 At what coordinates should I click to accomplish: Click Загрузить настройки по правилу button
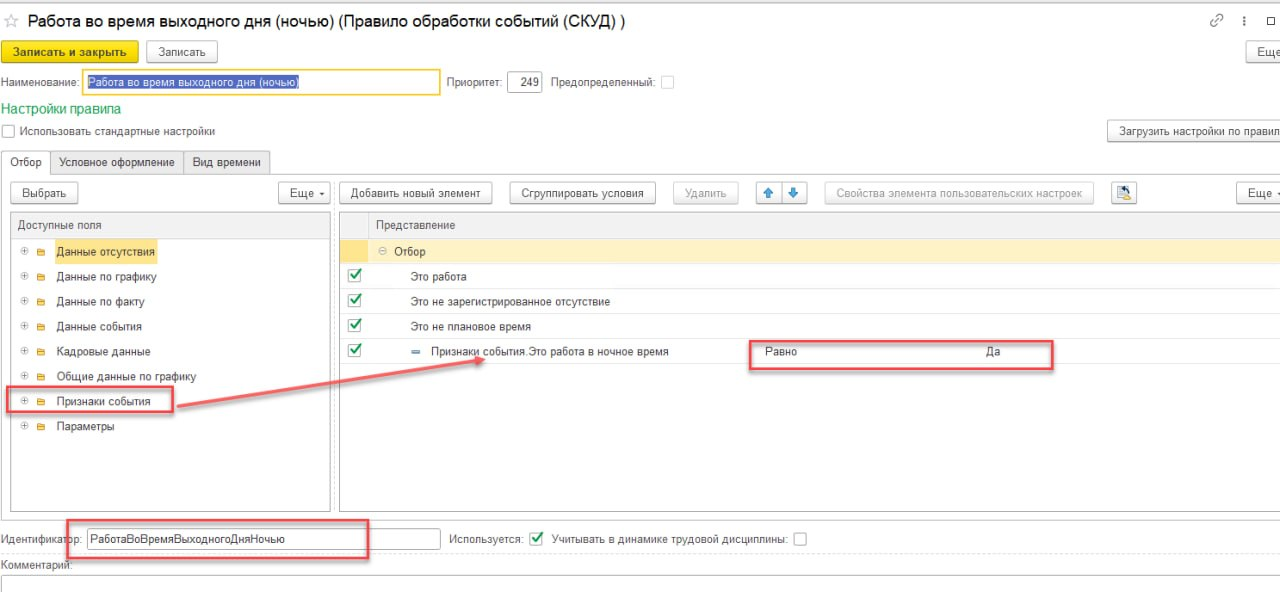[1194, 132]
